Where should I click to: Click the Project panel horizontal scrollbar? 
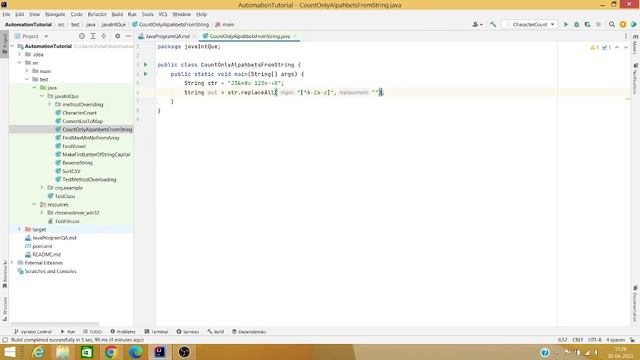pos(56,324)
